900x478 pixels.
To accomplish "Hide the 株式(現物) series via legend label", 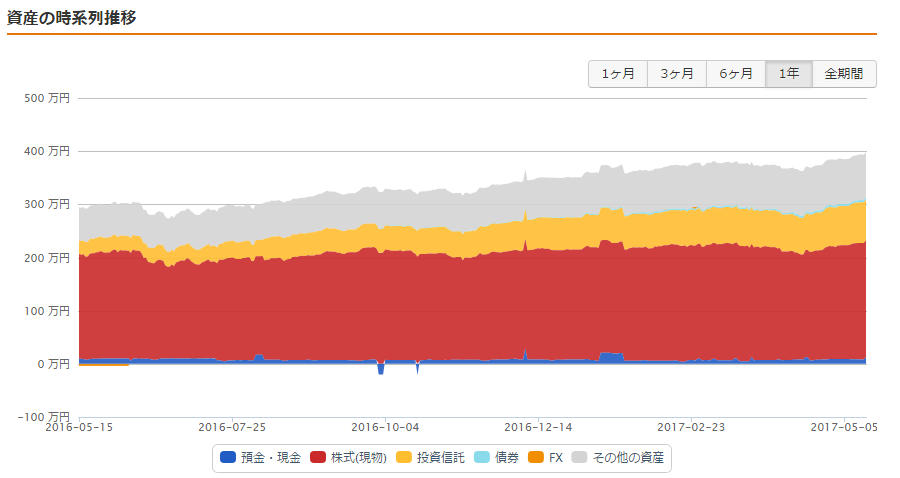I will coord(359,458).
